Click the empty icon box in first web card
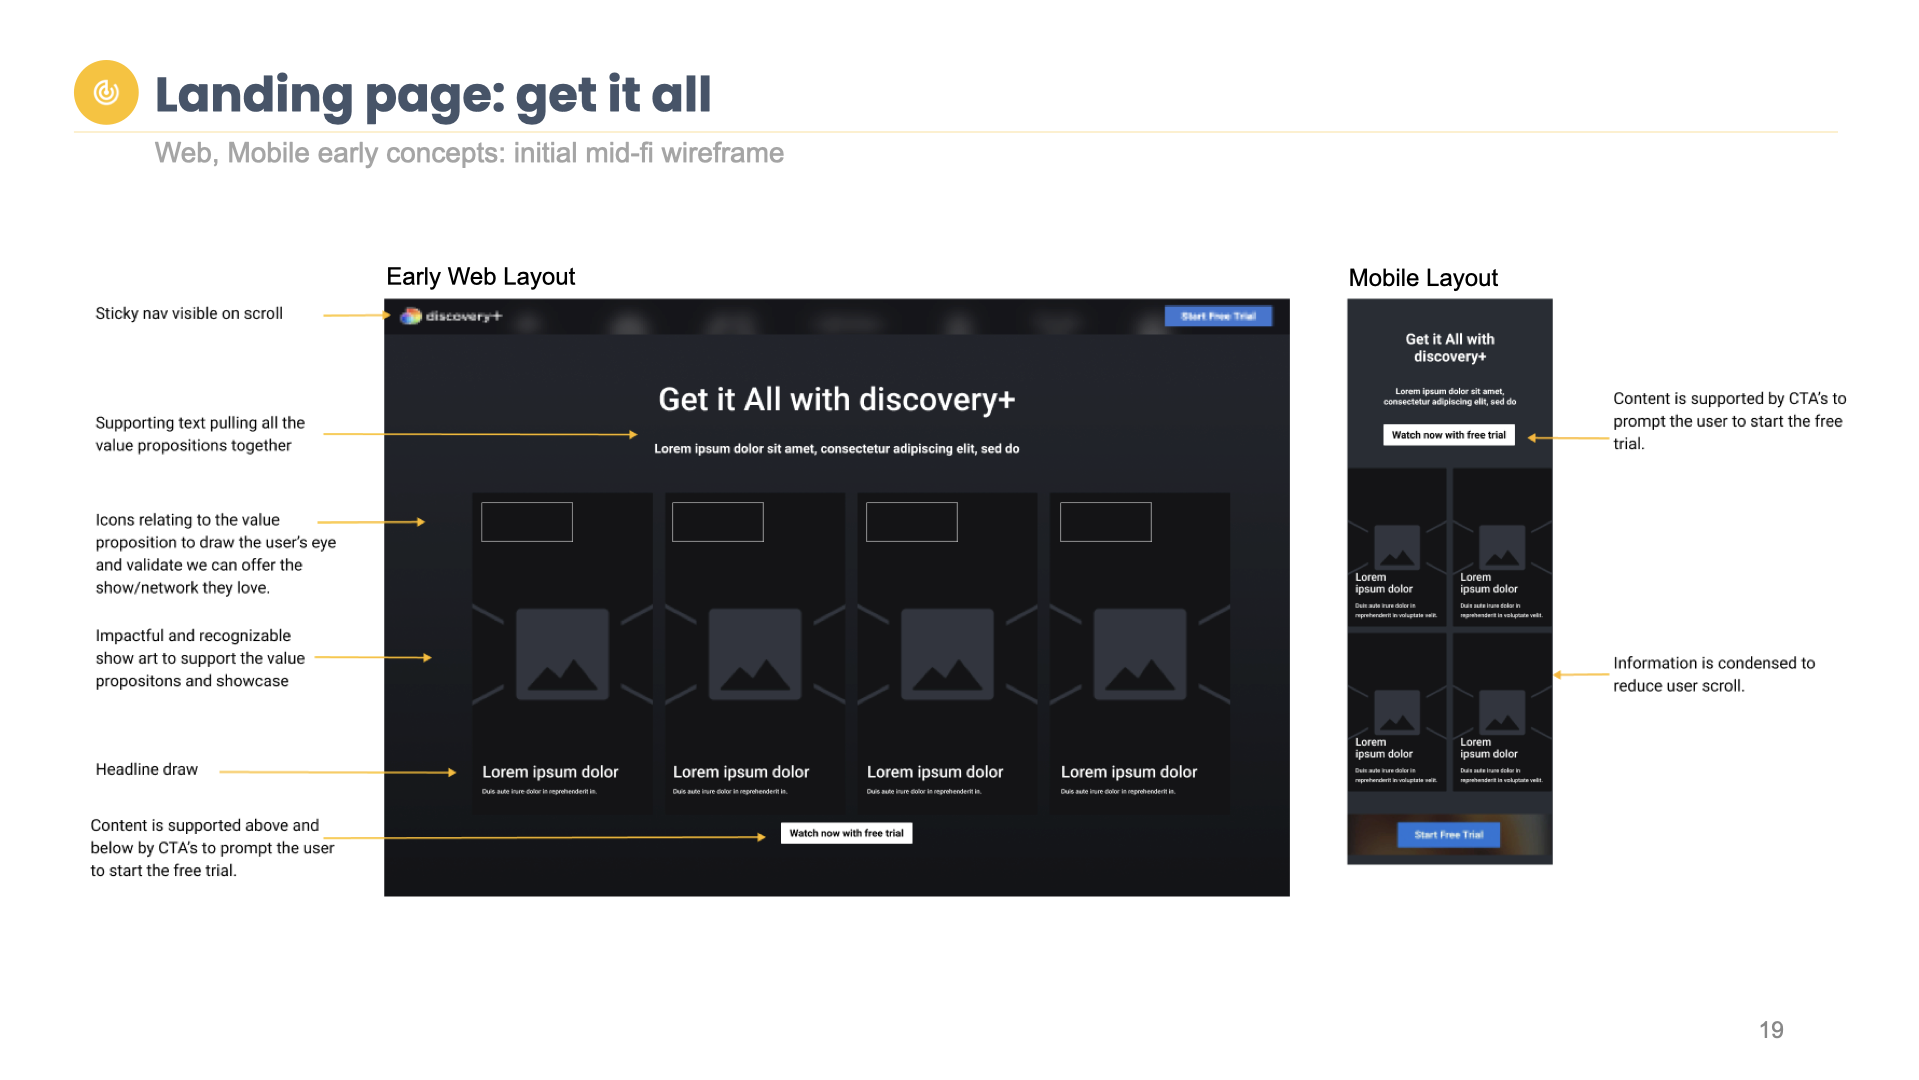 point(527,522)
